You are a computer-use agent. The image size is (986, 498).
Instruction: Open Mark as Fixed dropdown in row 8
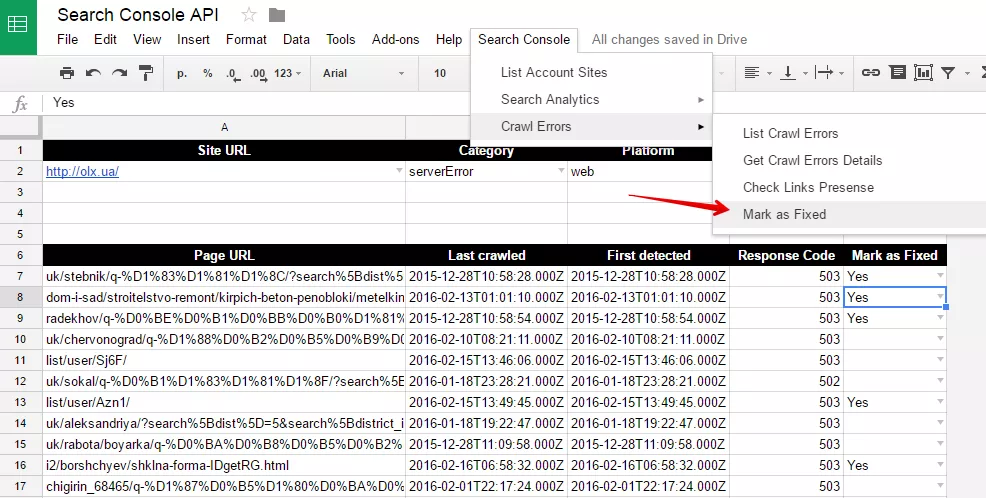click(940, 297)
